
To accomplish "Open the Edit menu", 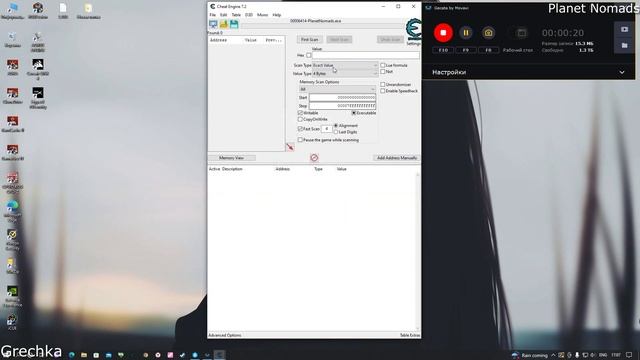I will [223, 15].
